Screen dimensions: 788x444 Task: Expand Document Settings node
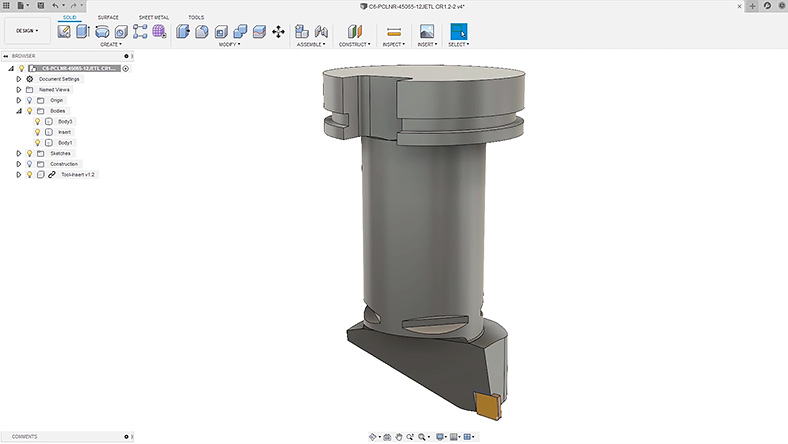(x=19, y=79)
